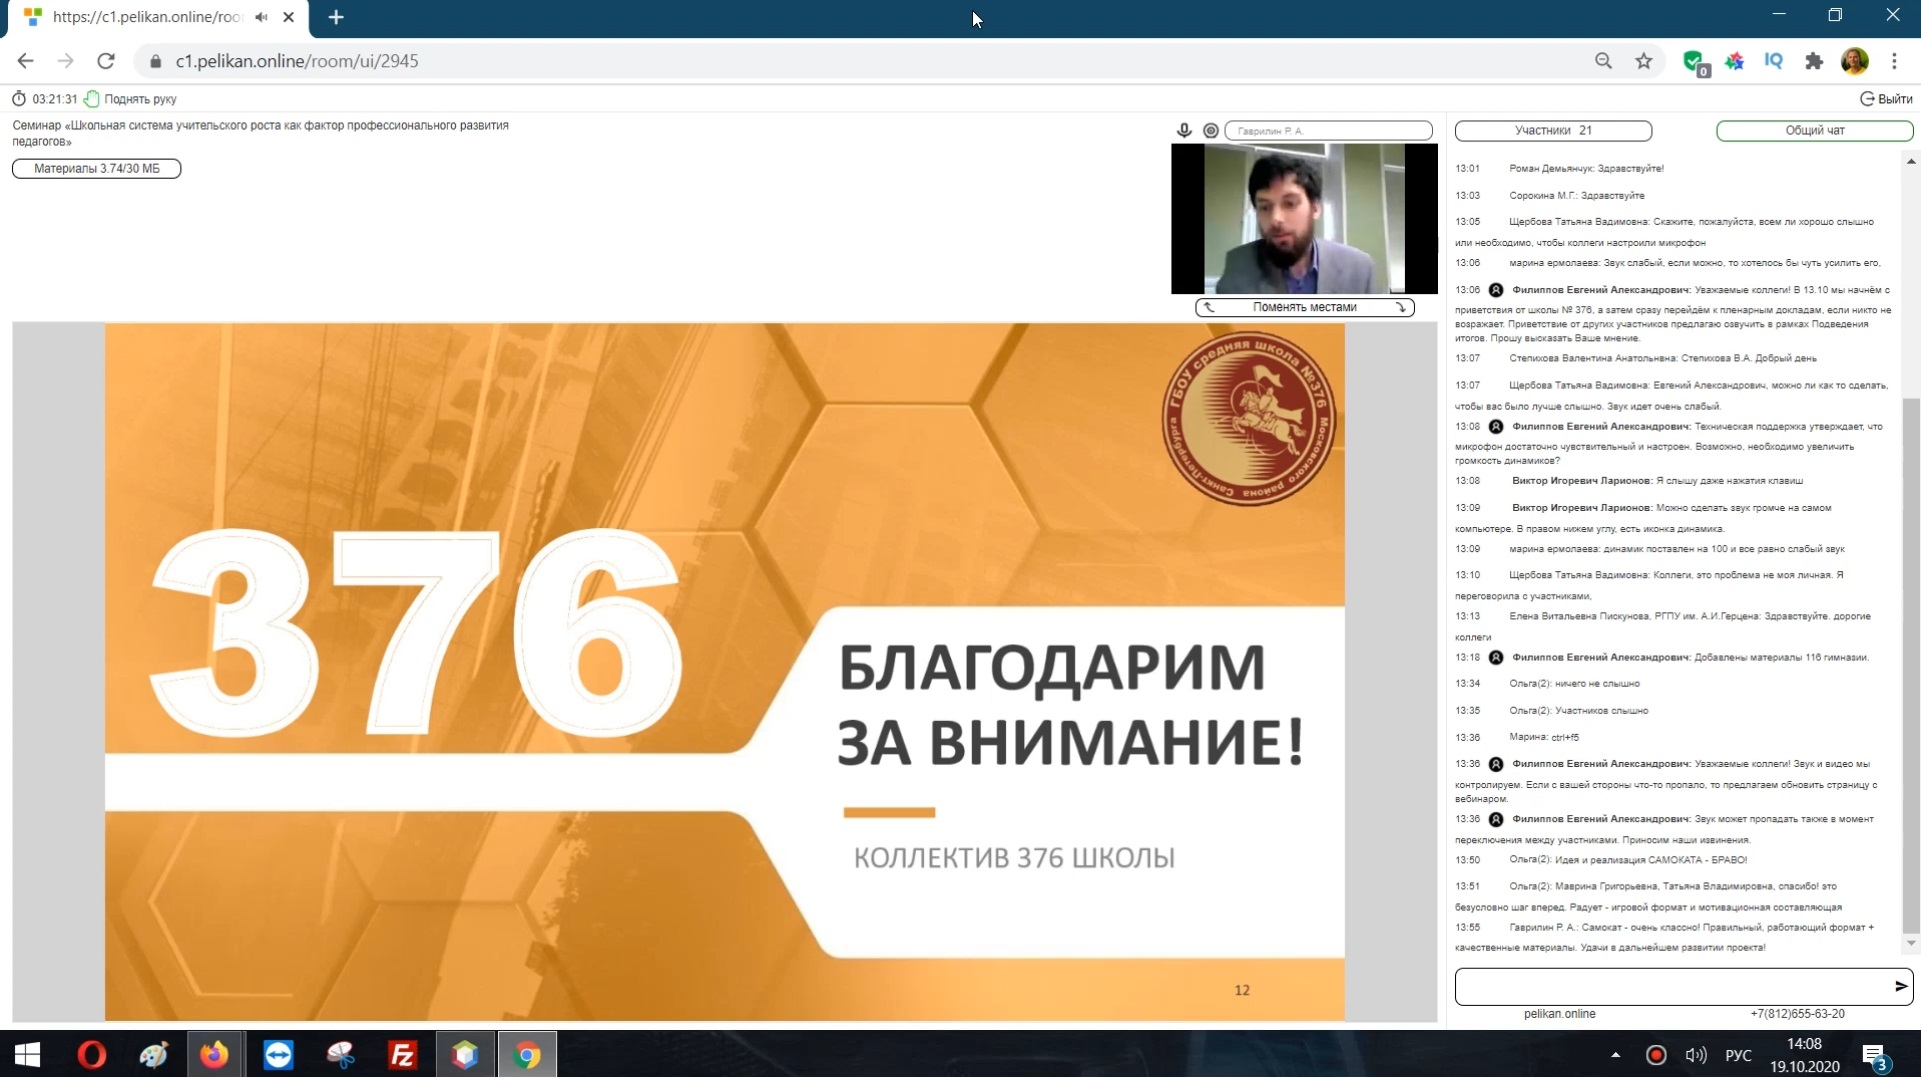Open the browser extensions puzzle icon

point(1814,61)
